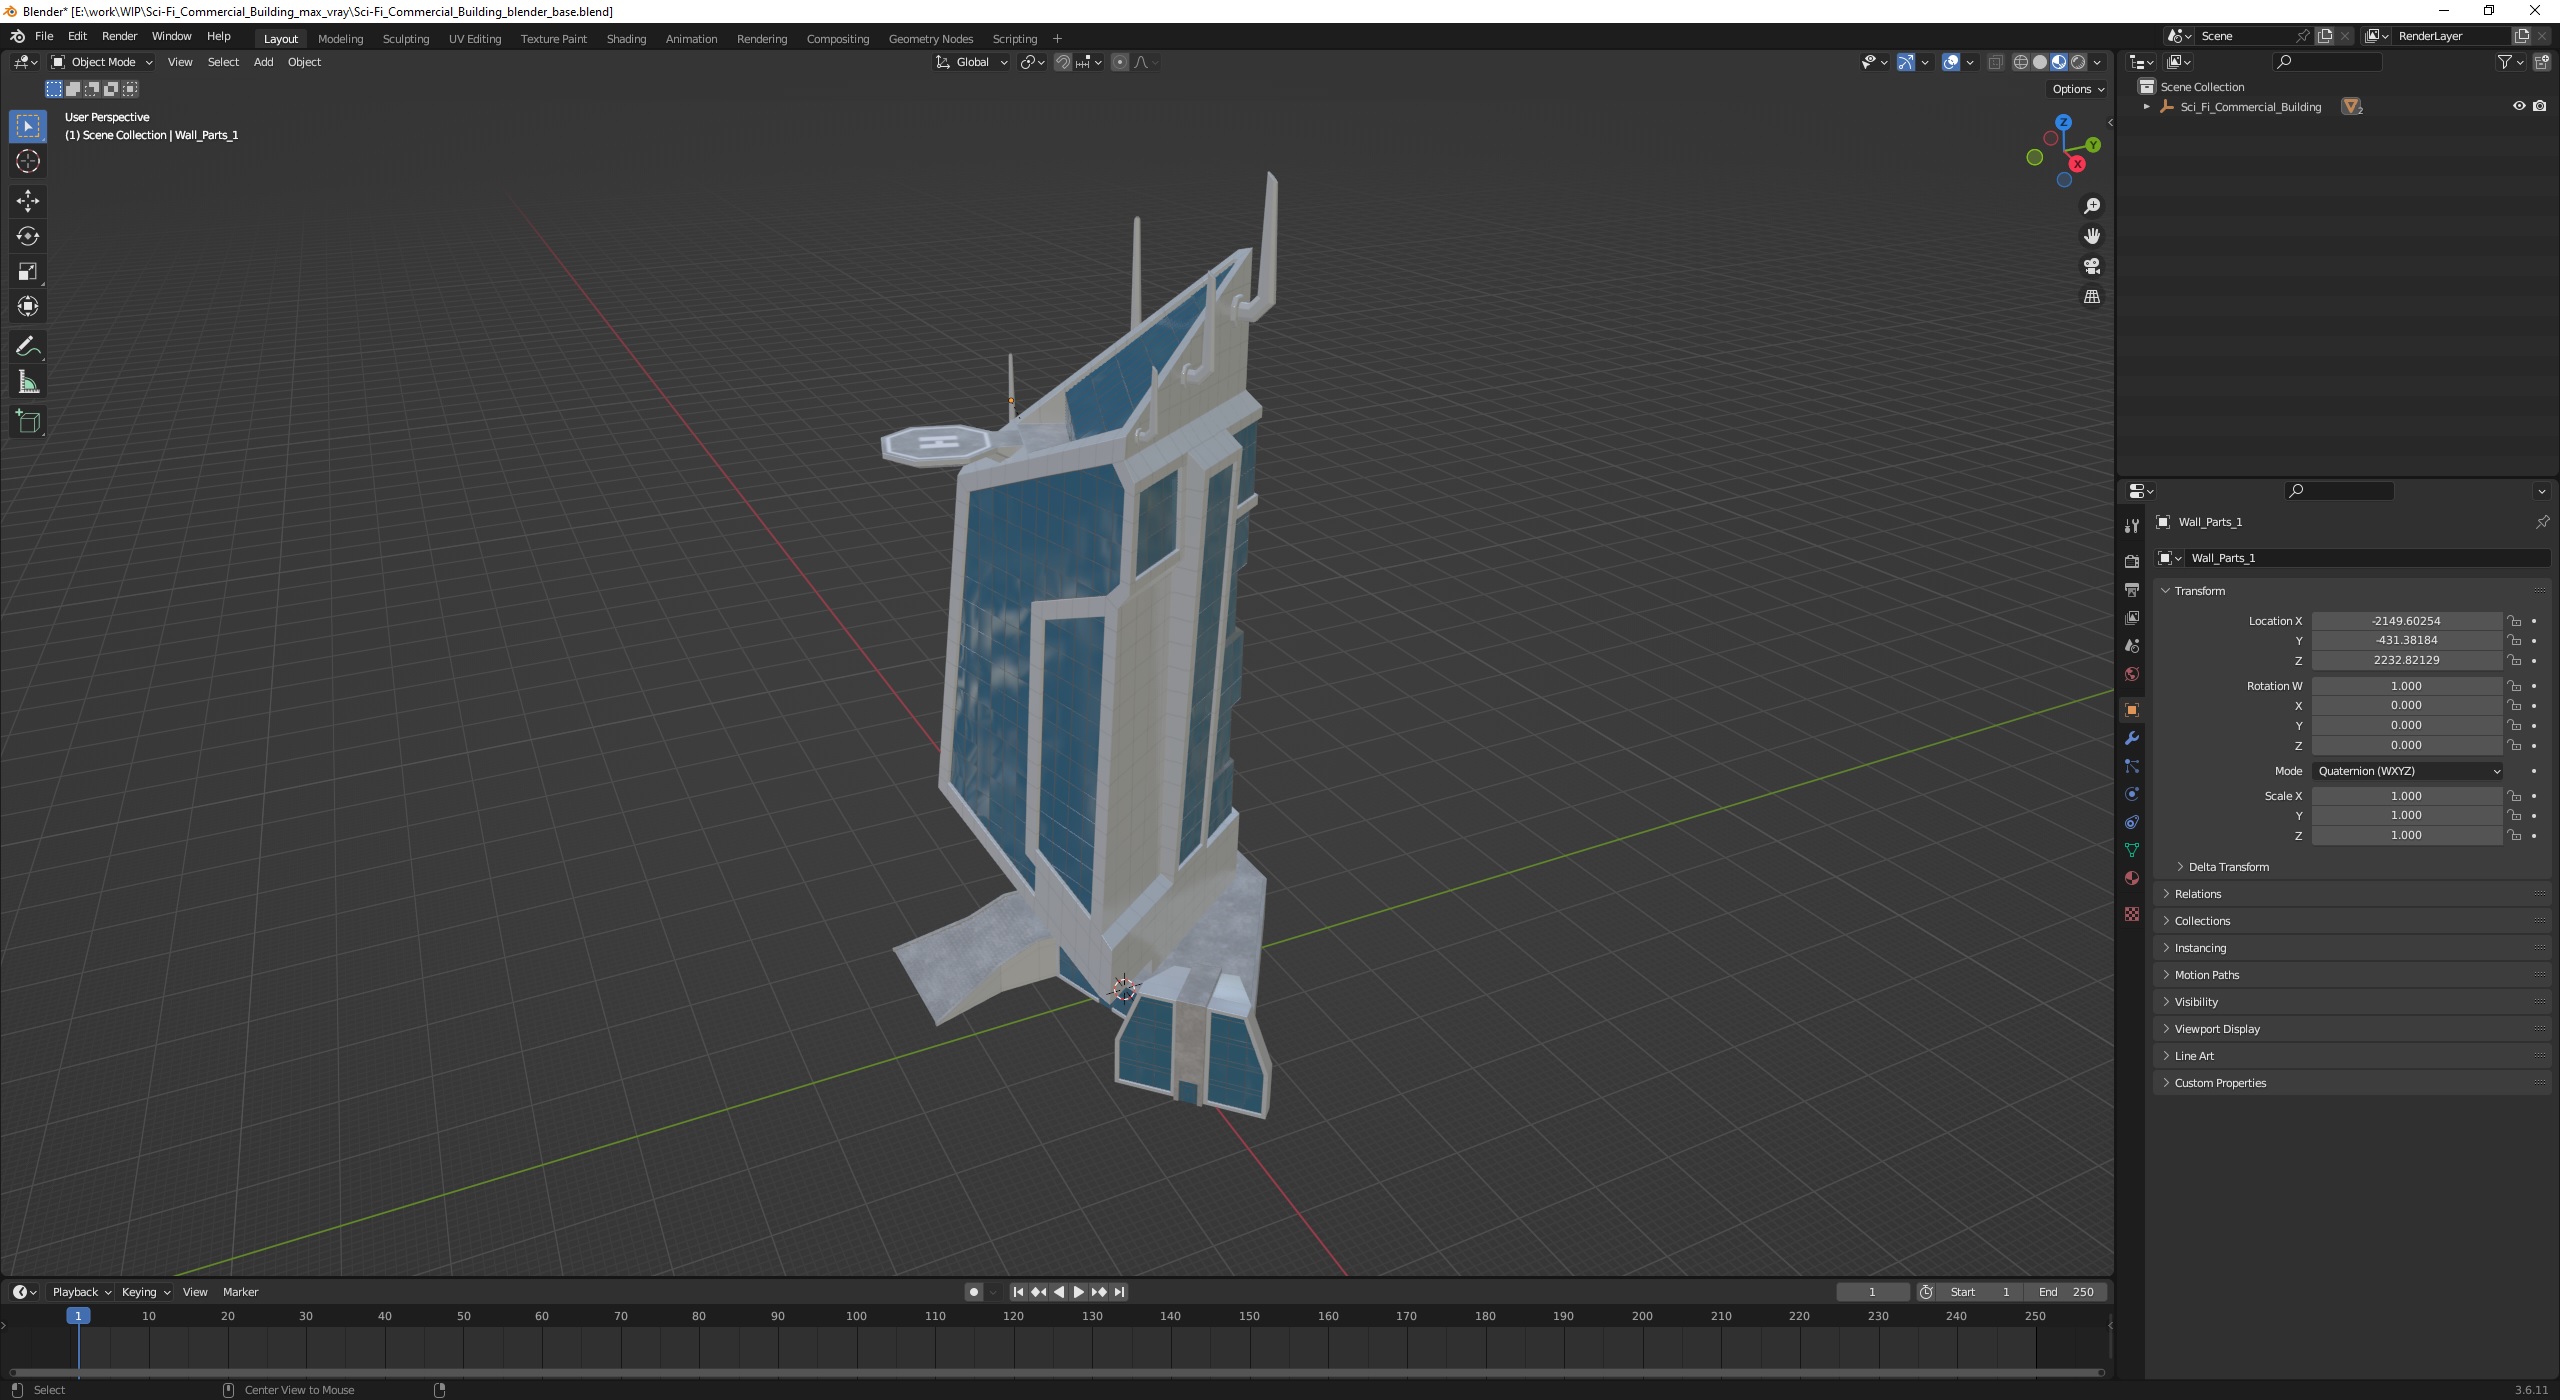
Task: Select the Select Box tool
Action: (x=28, y=126)
